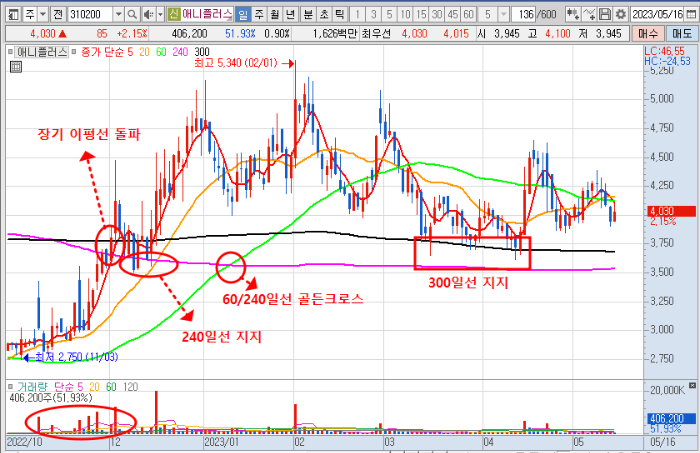700x453 pixels.
Task: Click the 애니플러스 stock name label
Action: point(207,15)
